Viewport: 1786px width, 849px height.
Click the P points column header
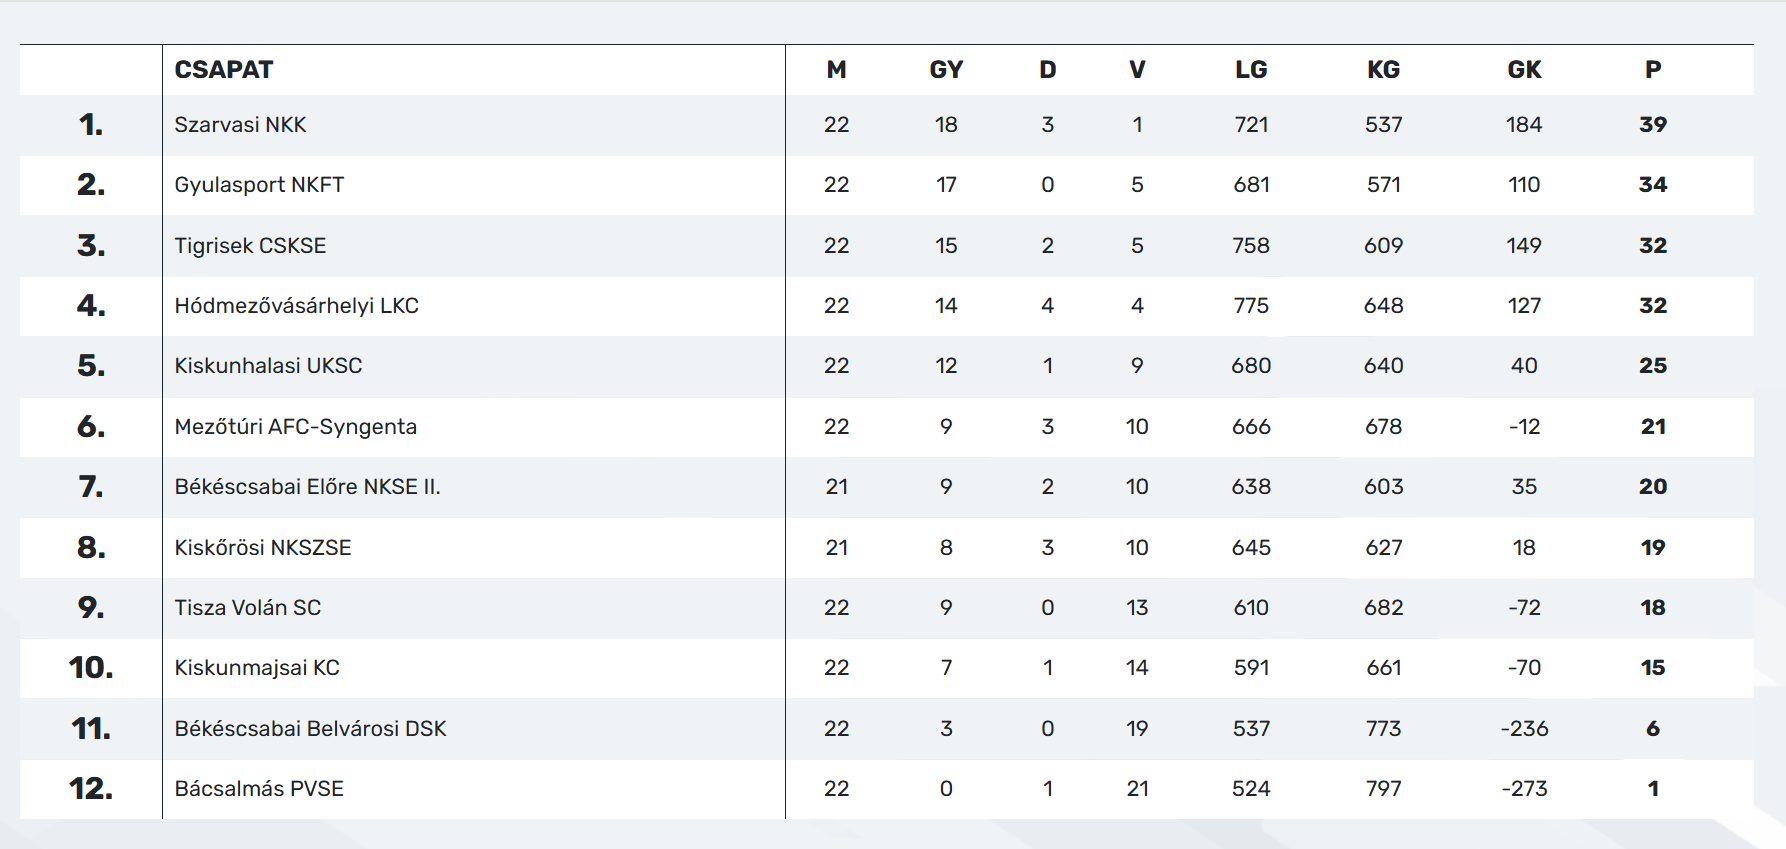coord(1653,70)
